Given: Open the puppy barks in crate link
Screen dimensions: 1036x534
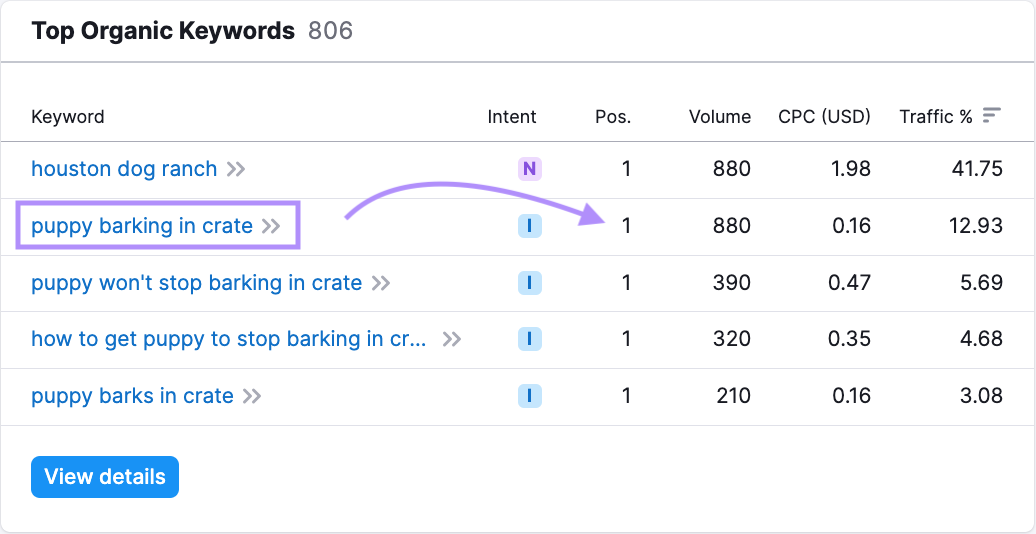Looking at the screenshot, I should tap(132, 396).
